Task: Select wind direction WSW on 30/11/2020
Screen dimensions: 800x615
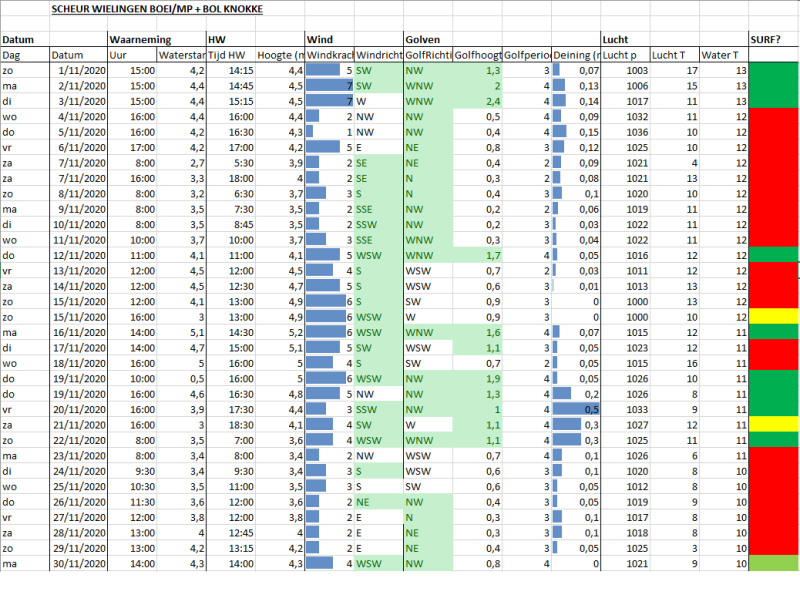Action: 379,563
